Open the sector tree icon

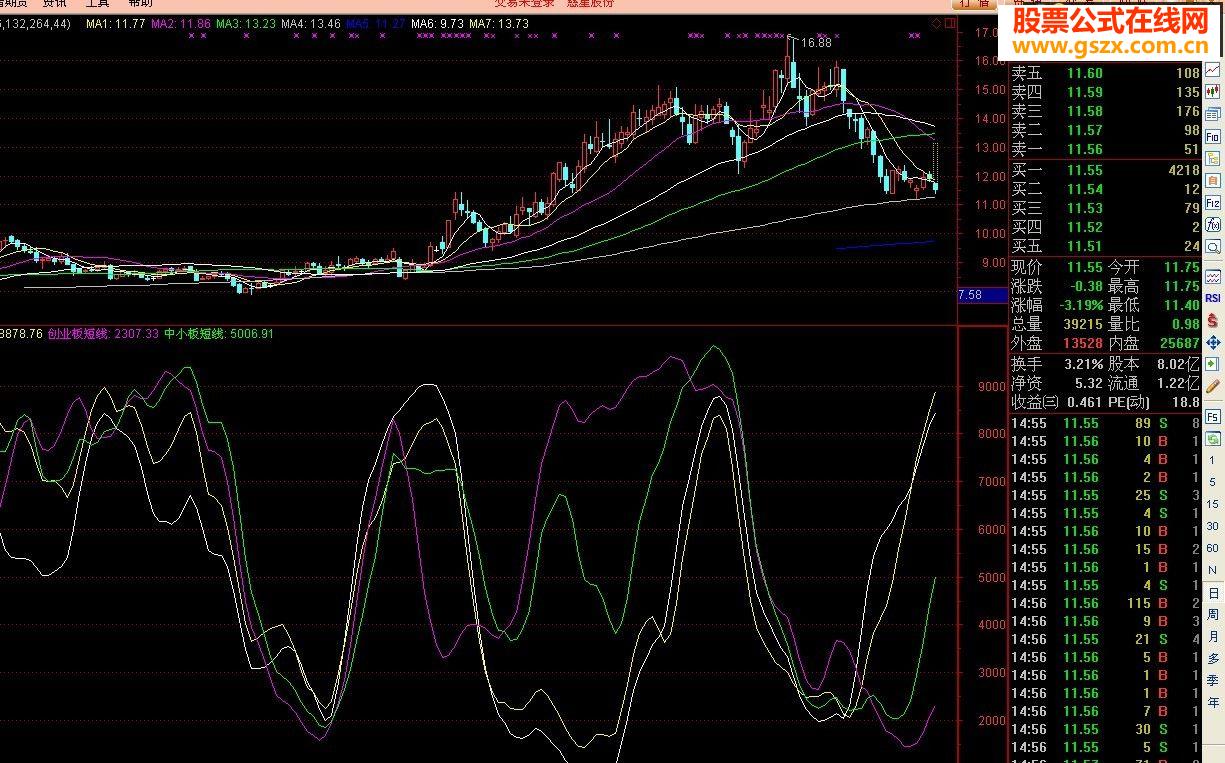(1213, 158)
